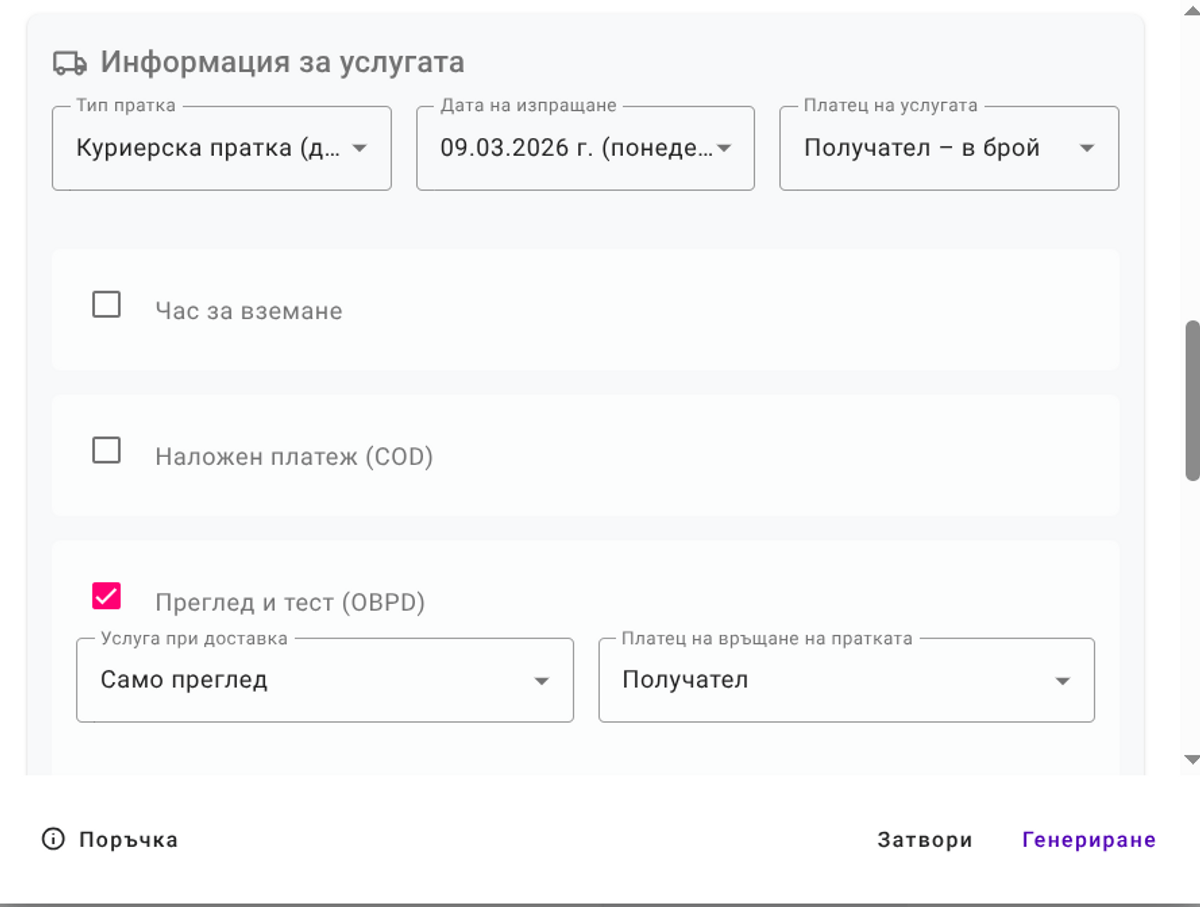Tick the Наложен платеж (COD) checkbox

[x=106, y=450]
